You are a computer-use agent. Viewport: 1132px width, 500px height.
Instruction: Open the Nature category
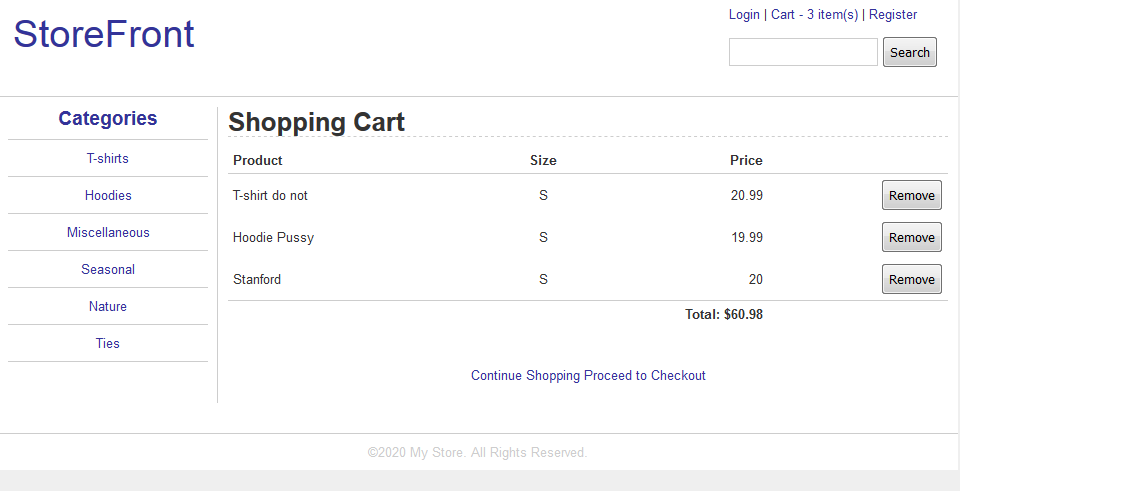click(108, 307)
